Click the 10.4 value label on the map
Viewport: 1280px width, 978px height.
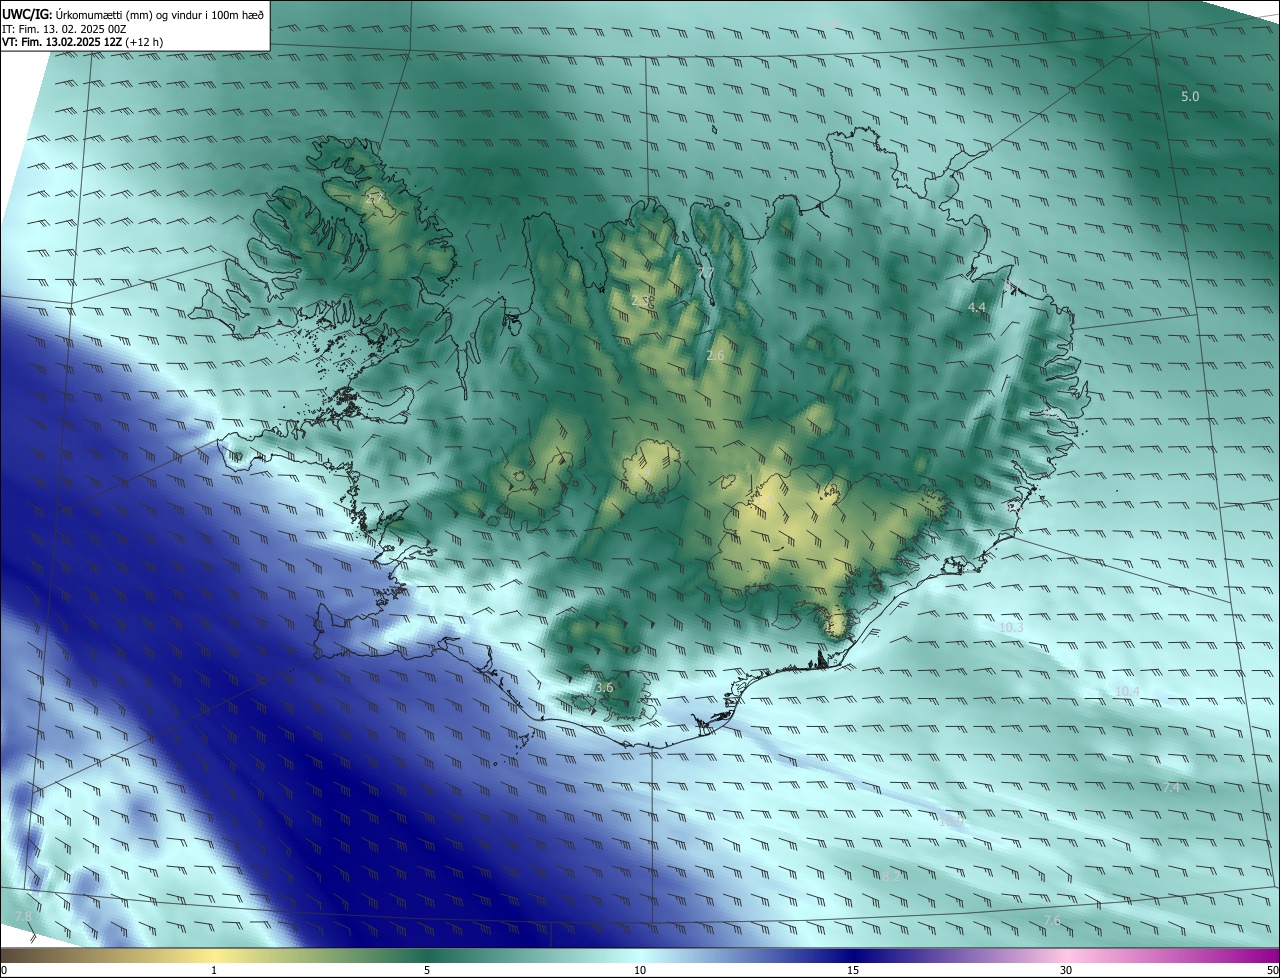tap(1127, 691)
